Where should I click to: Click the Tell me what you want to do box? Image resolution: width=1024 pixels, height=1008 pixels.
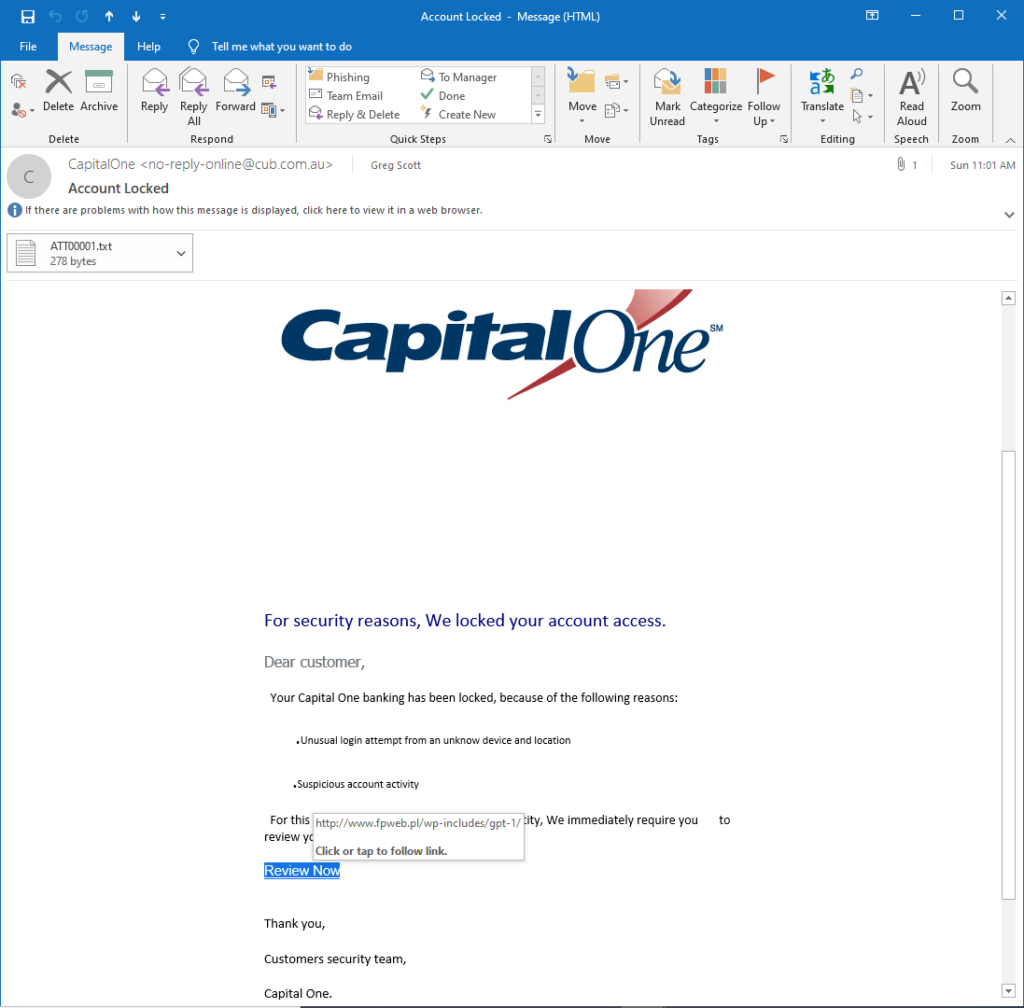tap(281, 46)
